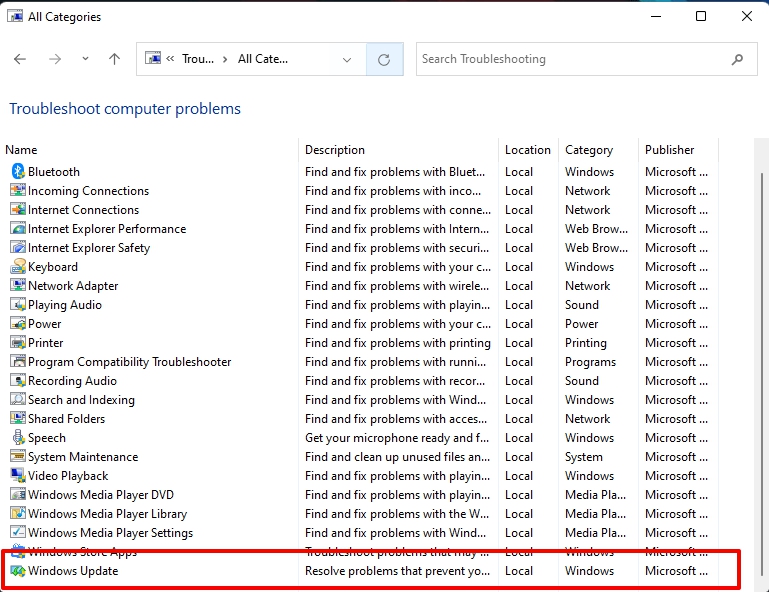Click the Windows Media Player DVD icon

pos(18,494)
